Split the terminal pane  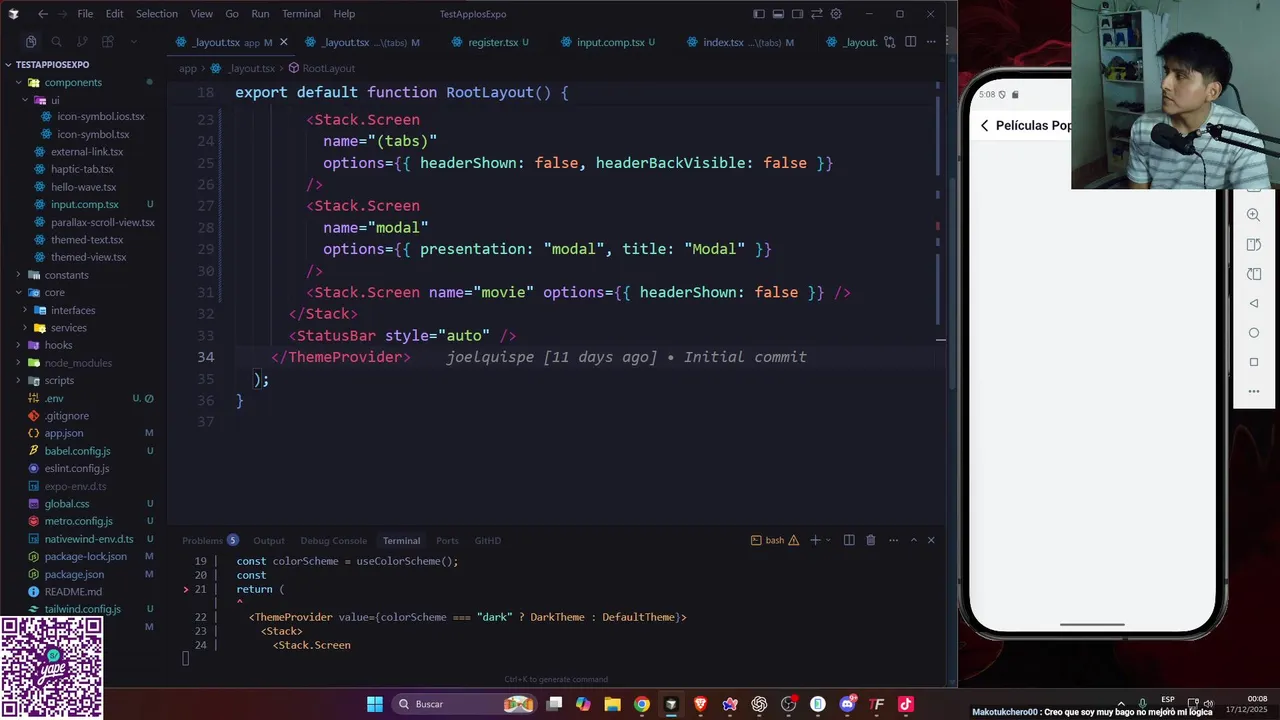coord(849,540)
